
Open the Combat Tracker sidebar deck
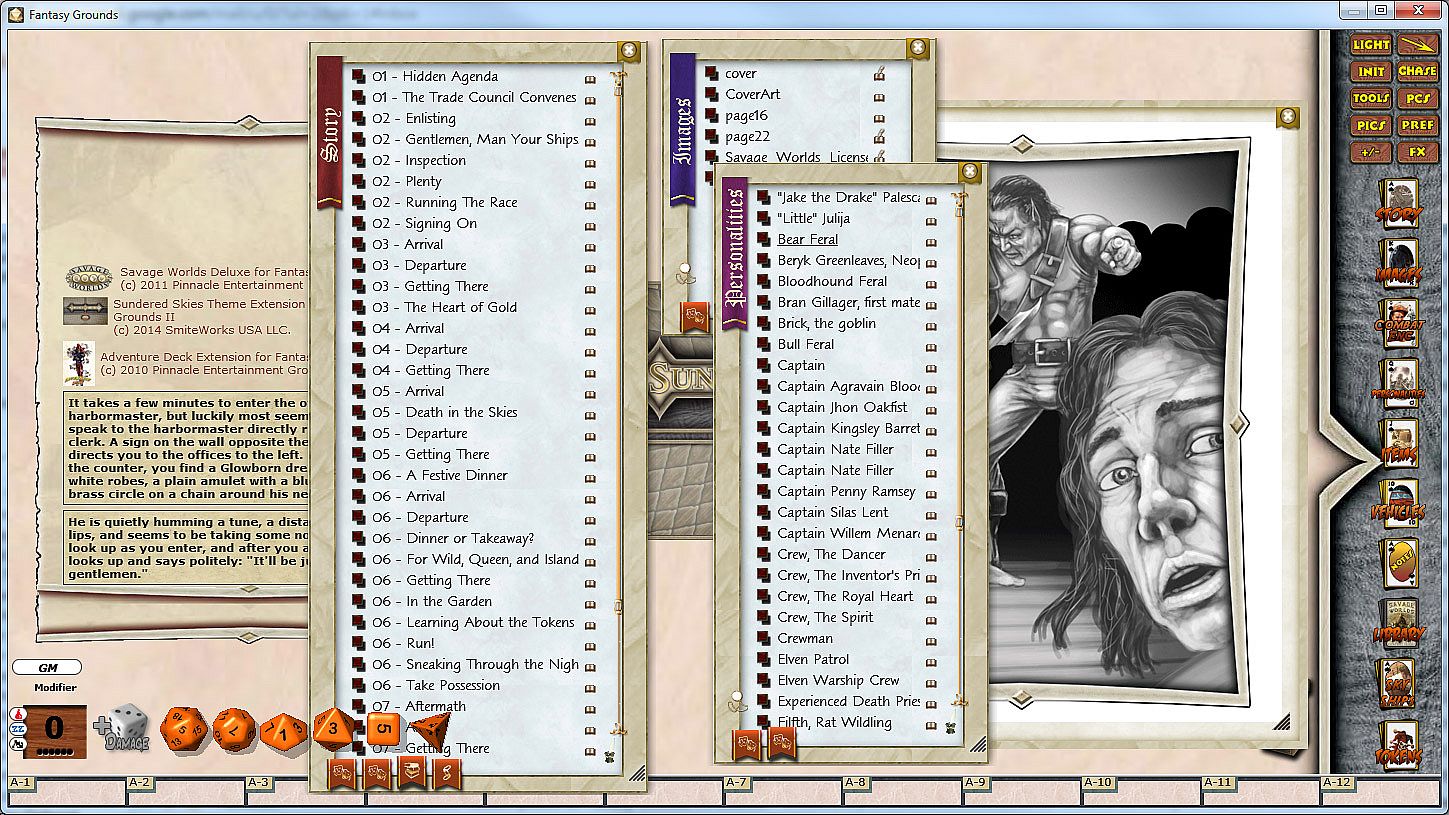click(x=1398, y=325)
